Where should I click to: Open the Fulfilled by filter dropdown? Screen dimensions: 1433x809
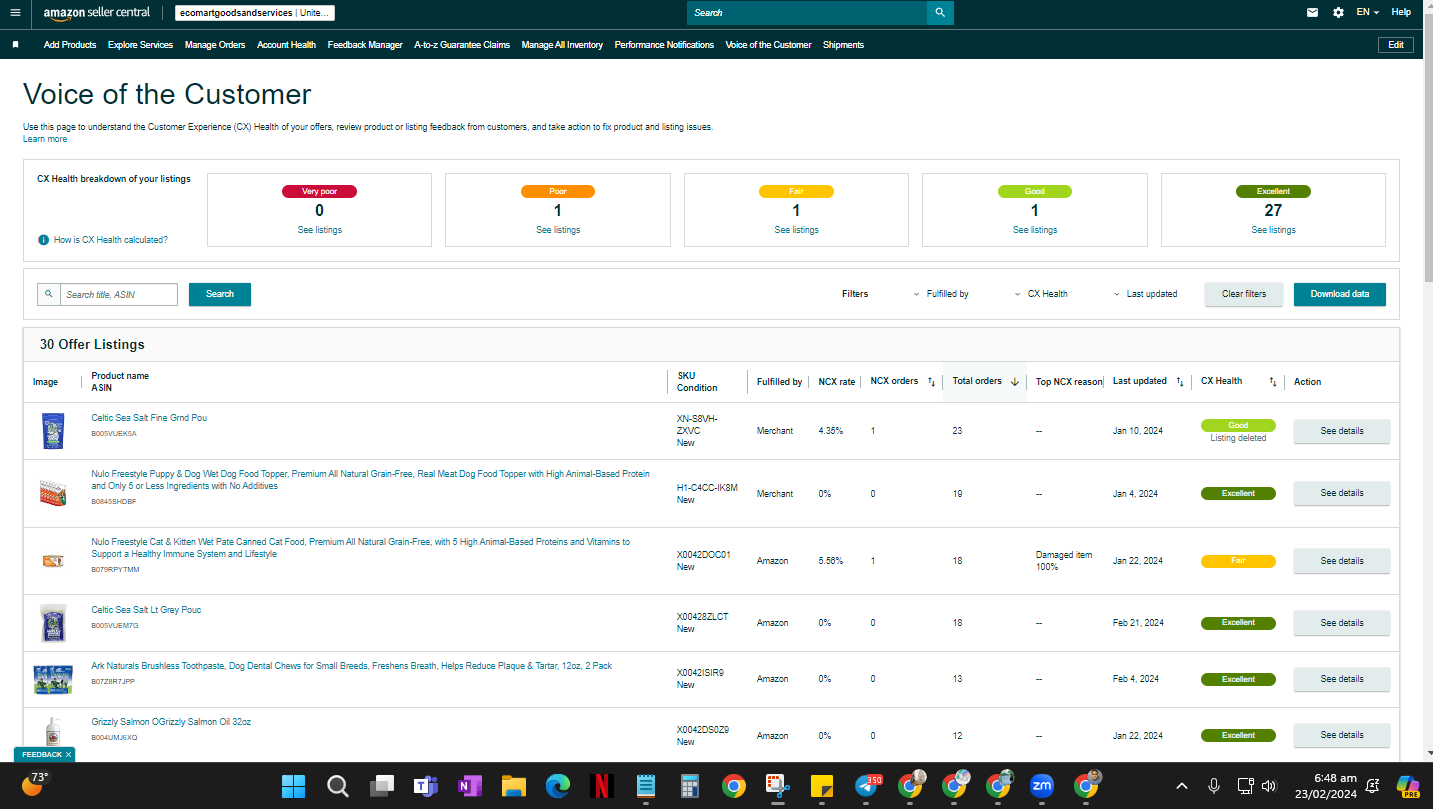(x=941, y=294)
